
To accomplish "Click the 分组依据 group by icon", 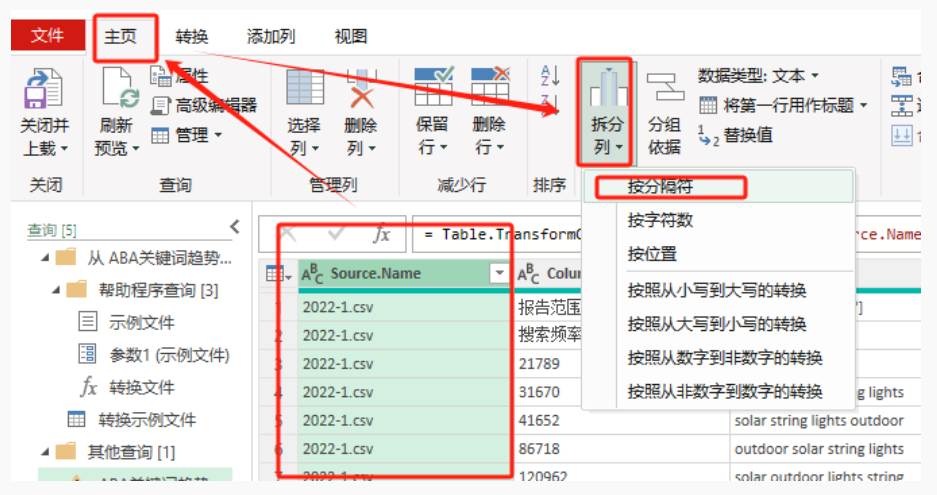I will tap(665, 87).
